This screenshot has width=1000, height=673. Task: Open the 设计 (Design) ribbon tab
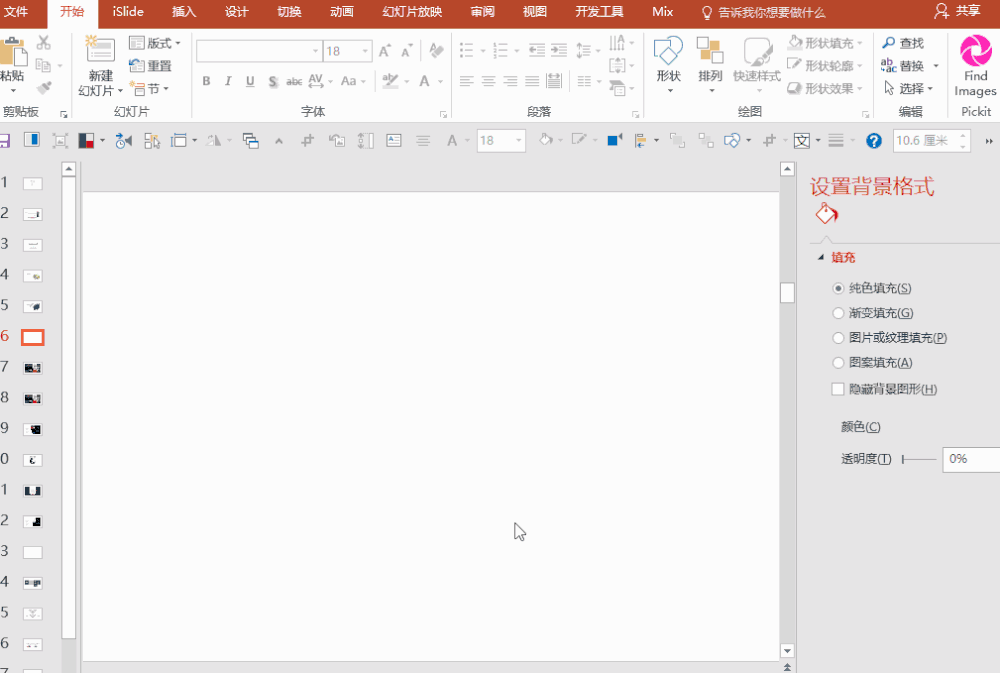point(237,12)
